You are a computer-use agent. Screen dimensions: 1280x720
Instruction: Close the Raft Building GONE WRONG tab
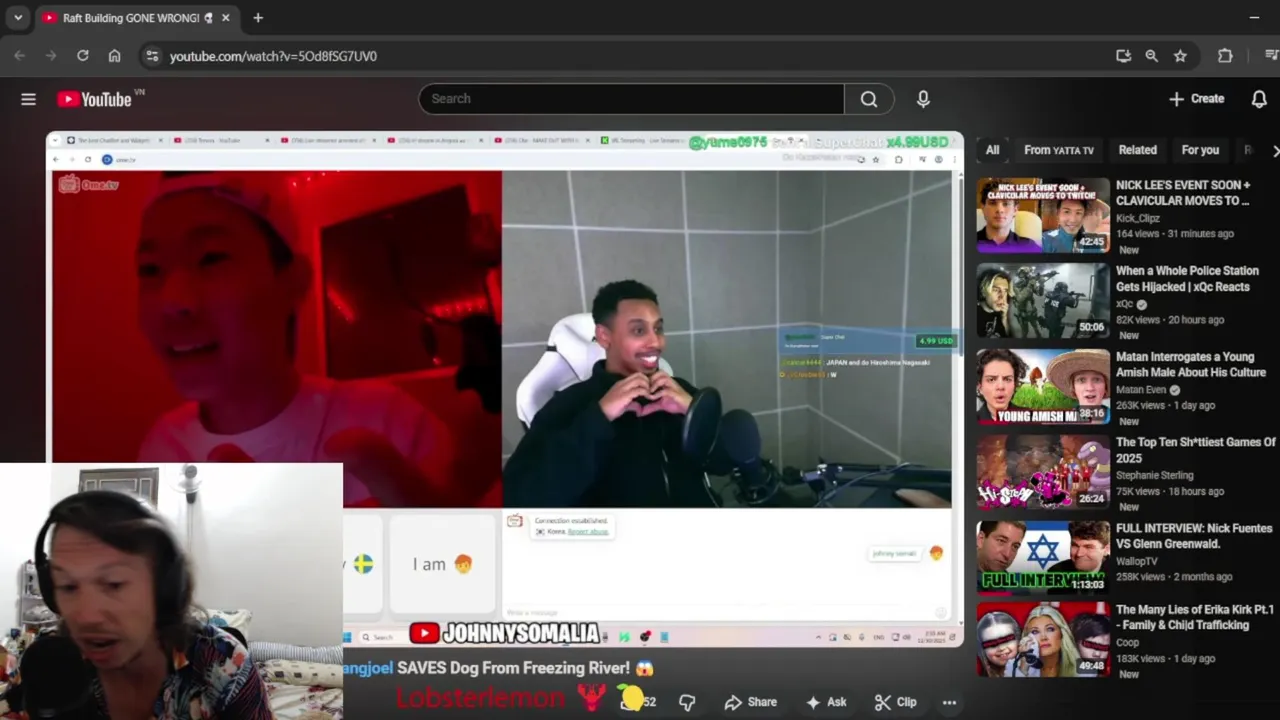pos(226,18)
